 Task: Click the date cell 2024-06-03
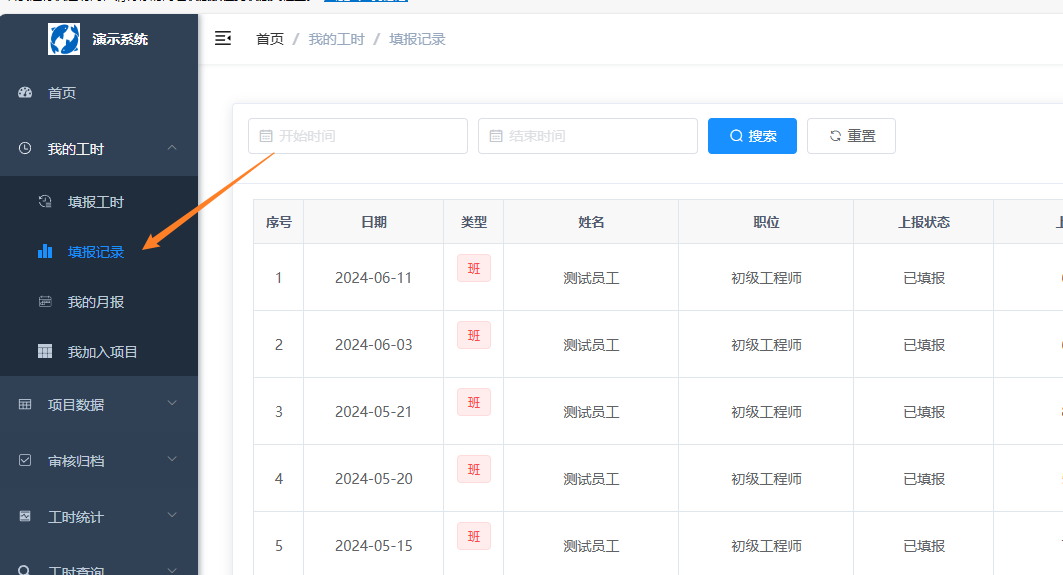(x=374, y=345)
